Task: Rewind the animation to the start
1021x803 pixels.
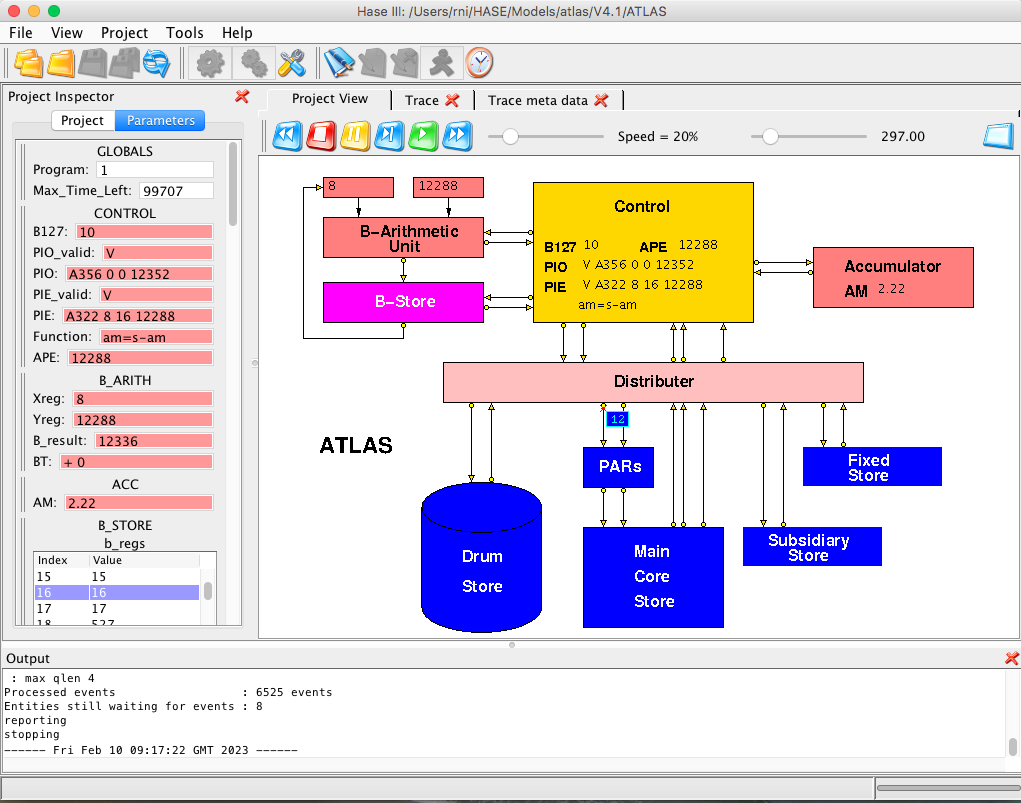Action: tap(287, 135)
